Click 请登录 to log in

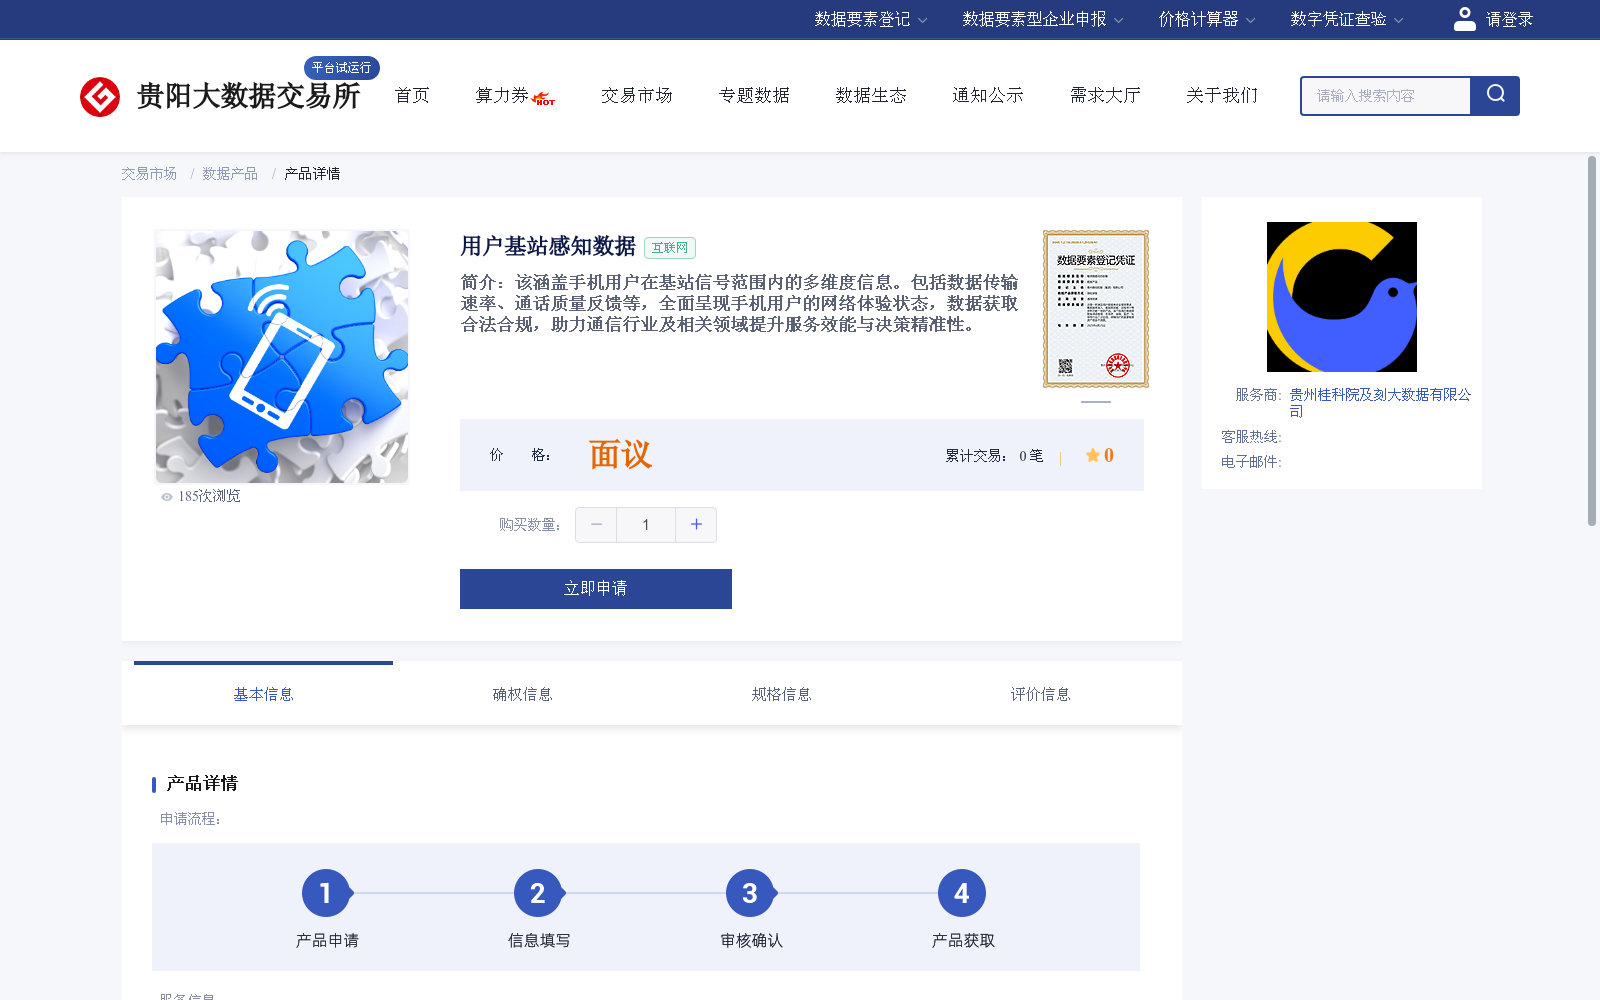click(x=1509, y=19)
